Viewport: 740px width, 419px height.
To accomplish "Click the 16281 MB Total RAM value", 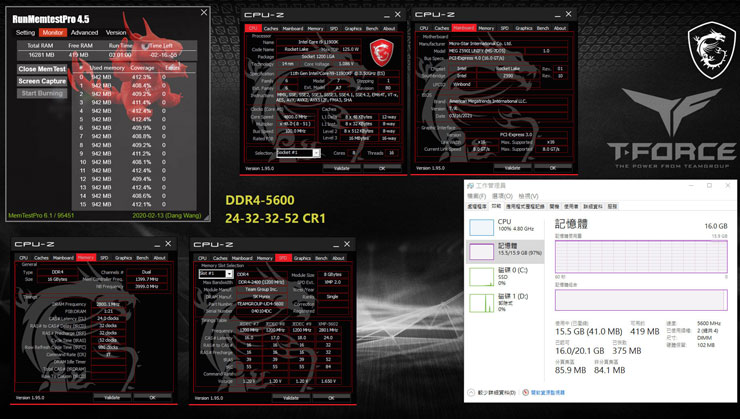I will click(42, 55).
